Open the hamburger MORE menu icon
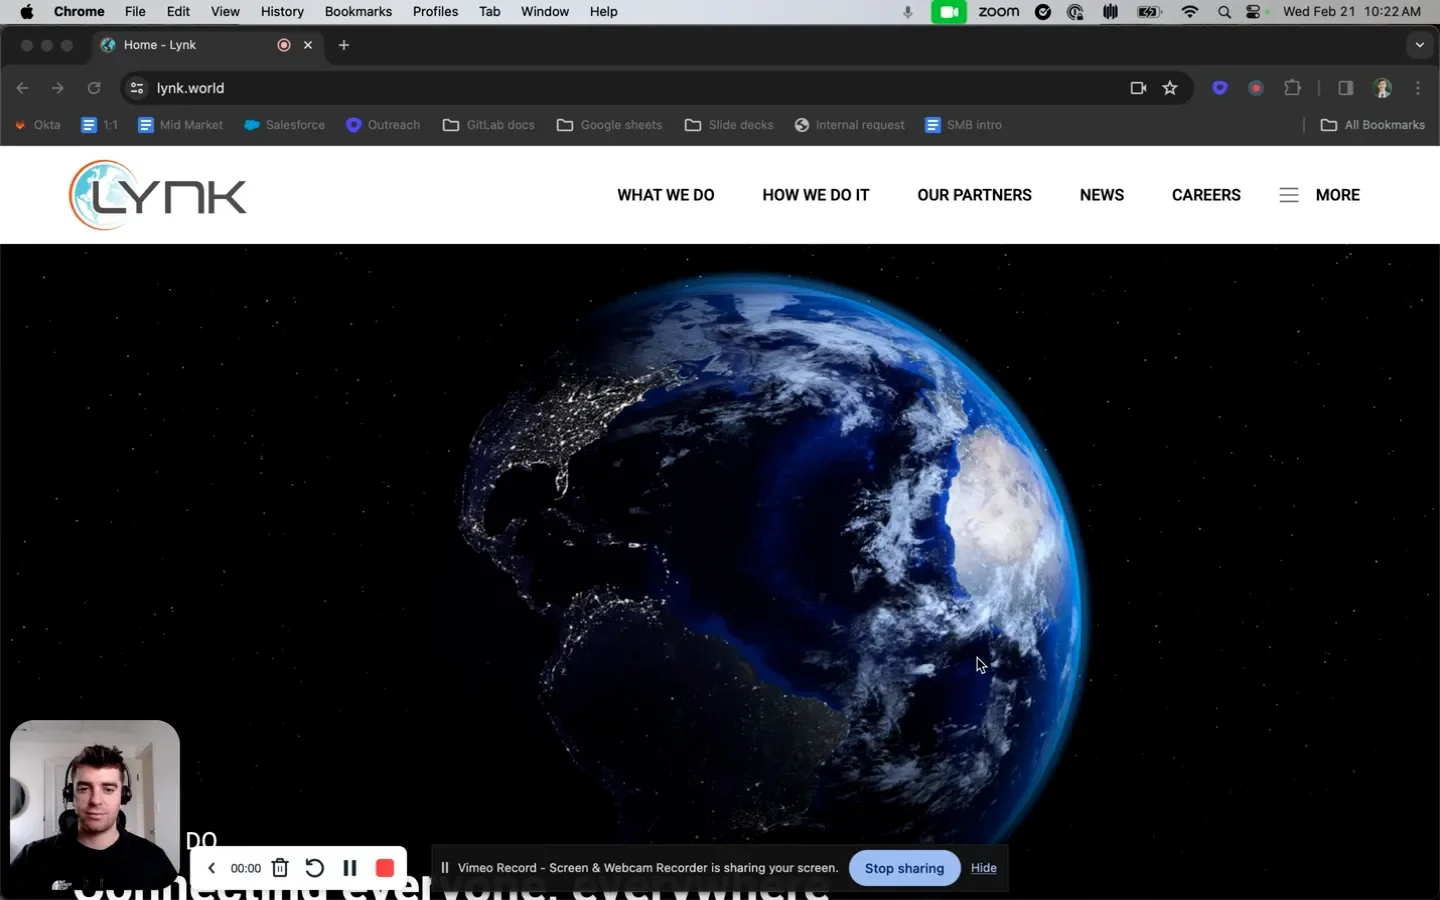 coord(1289,195)
